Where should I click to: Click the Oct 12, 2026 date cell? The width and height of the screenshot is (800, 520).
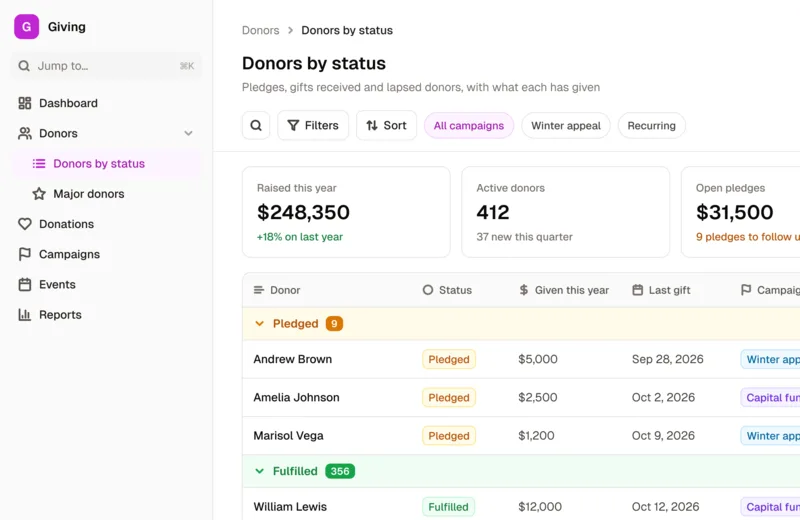coord(665,507)
